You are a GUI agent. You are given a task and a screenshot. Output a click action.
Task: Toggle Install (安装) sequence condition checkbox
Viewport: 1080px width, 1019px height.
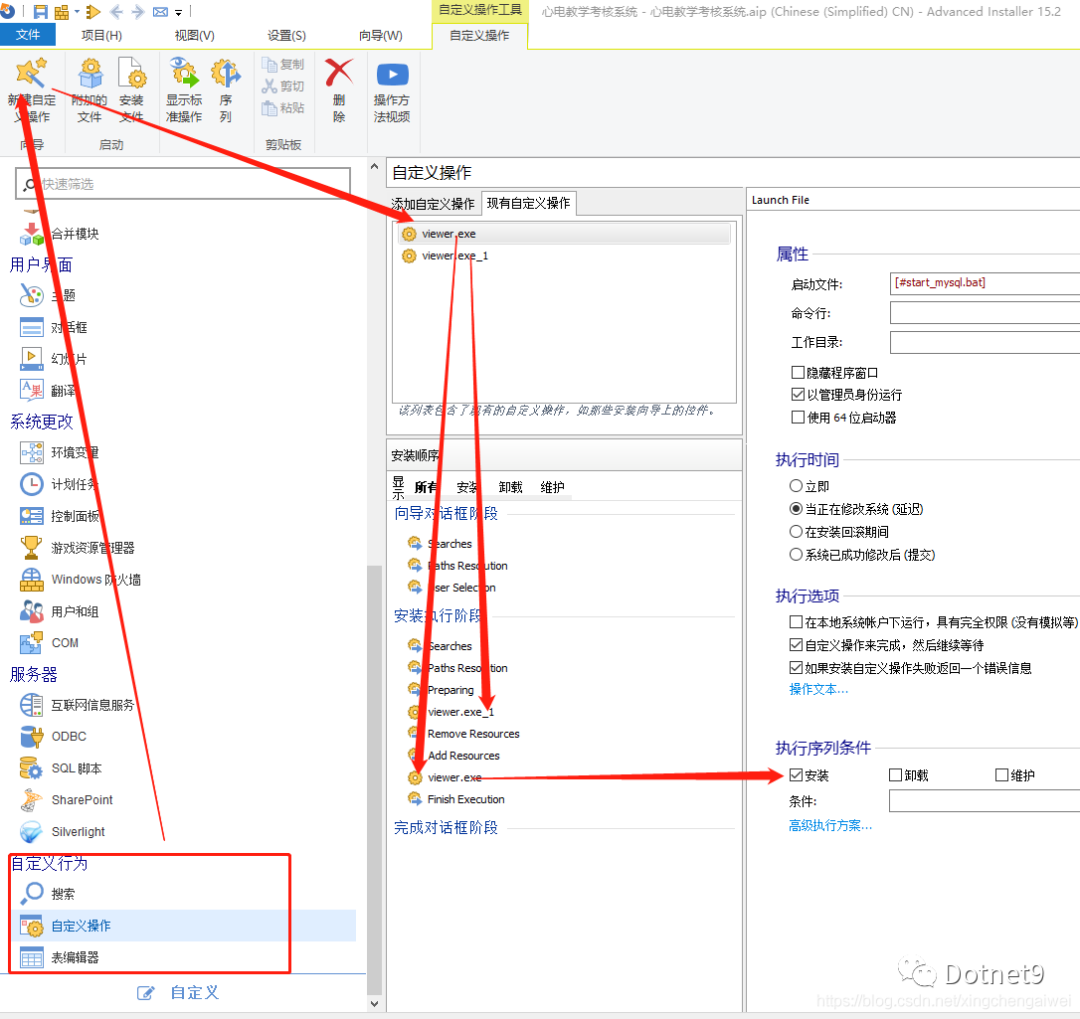coord(796,775)
